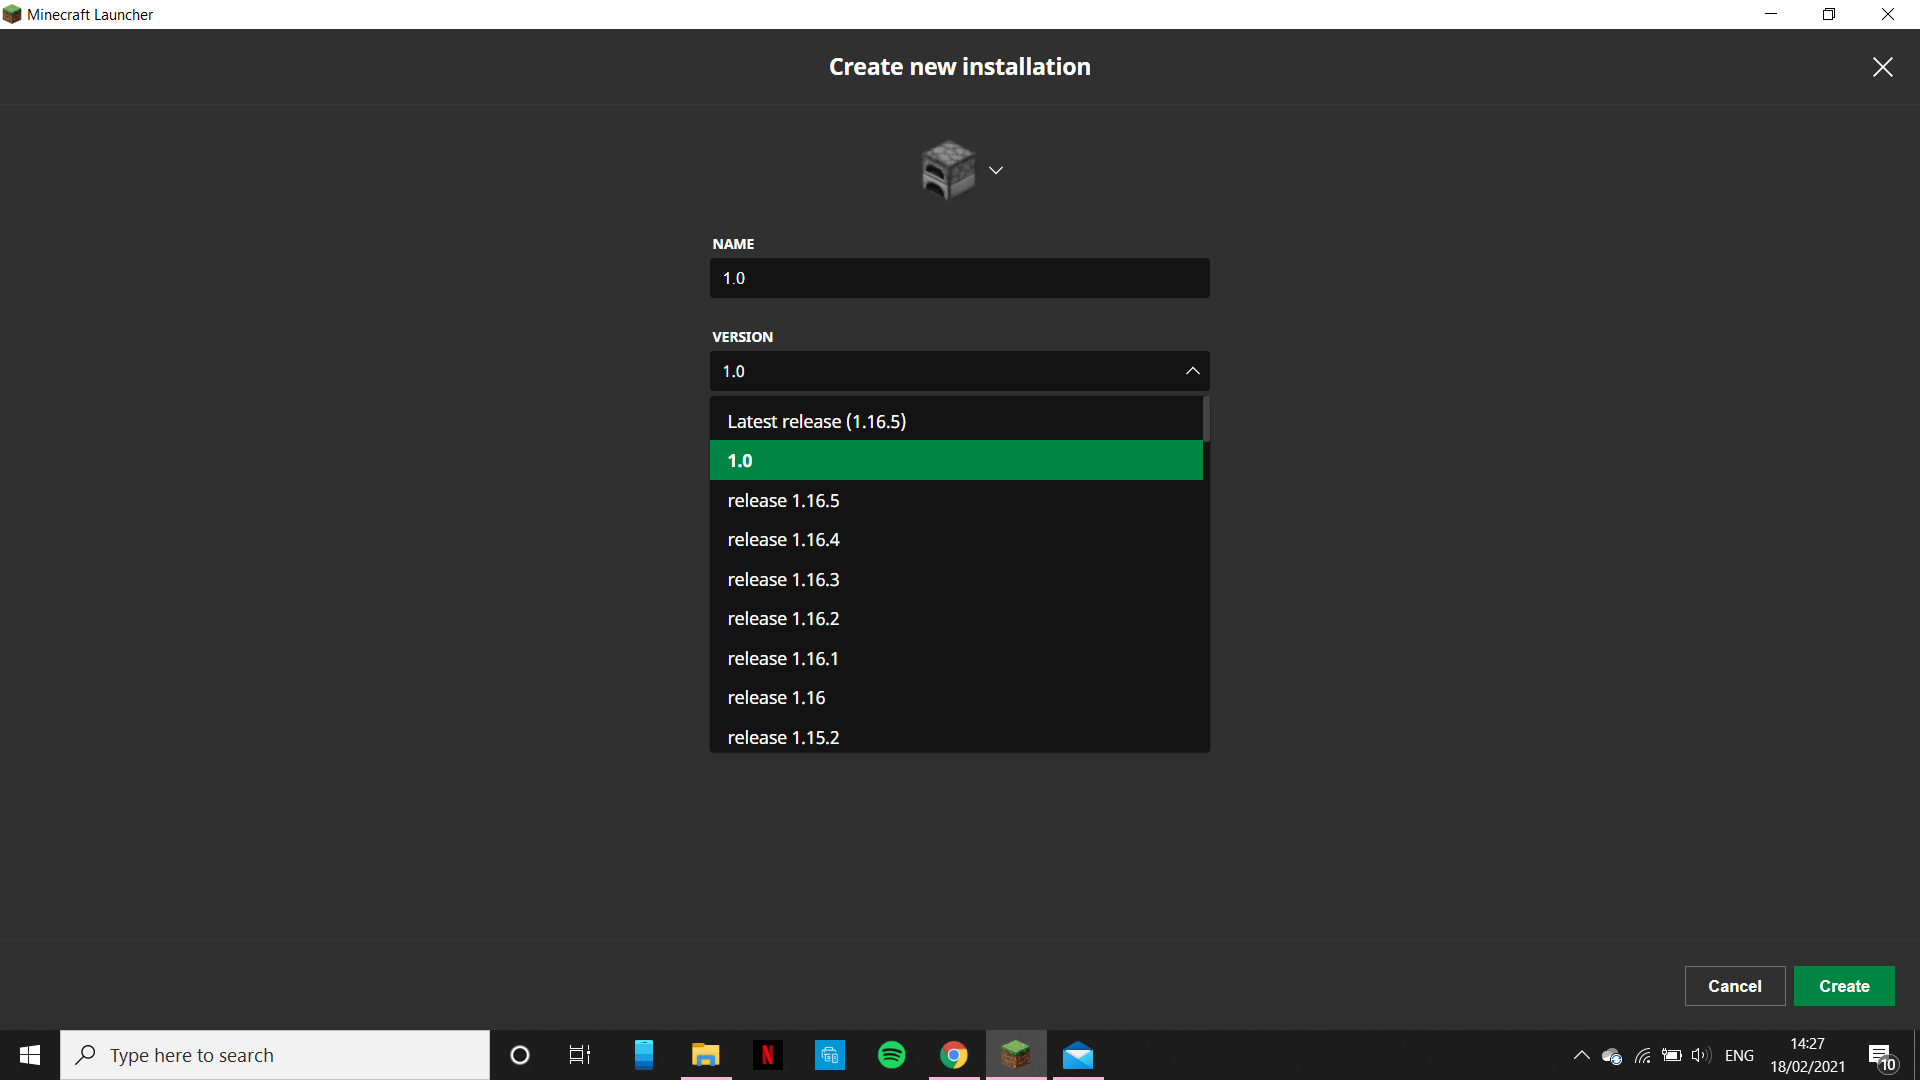Open the Microsoft Store taskbar icon
The image size is (1920, 1080).
(x=829, y=1055)
